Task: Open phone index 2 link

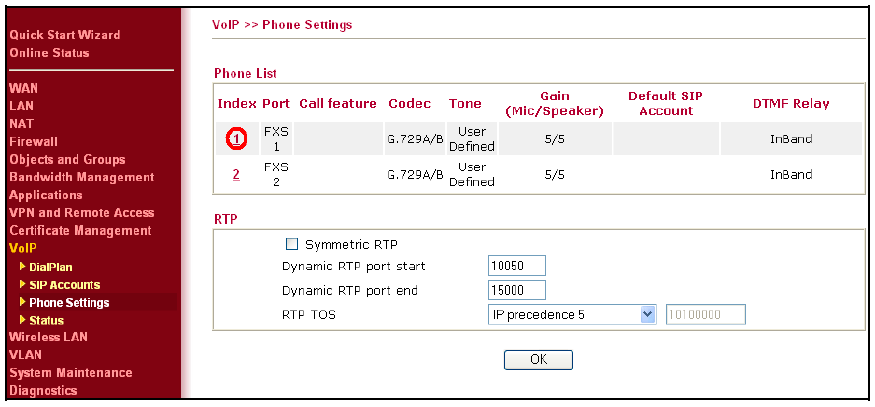Action: (236, 174)
